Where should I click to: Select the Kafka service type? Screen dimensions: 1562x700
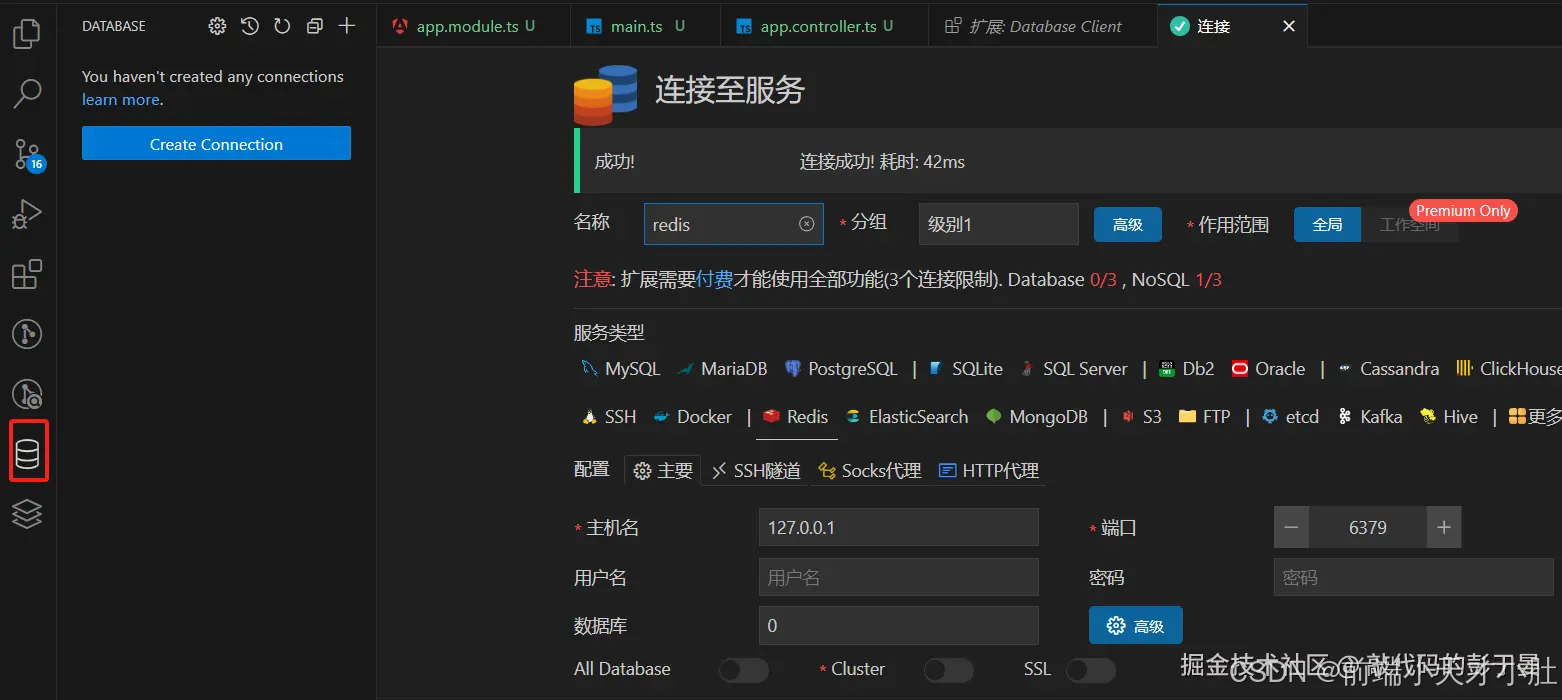(1370, 416)
